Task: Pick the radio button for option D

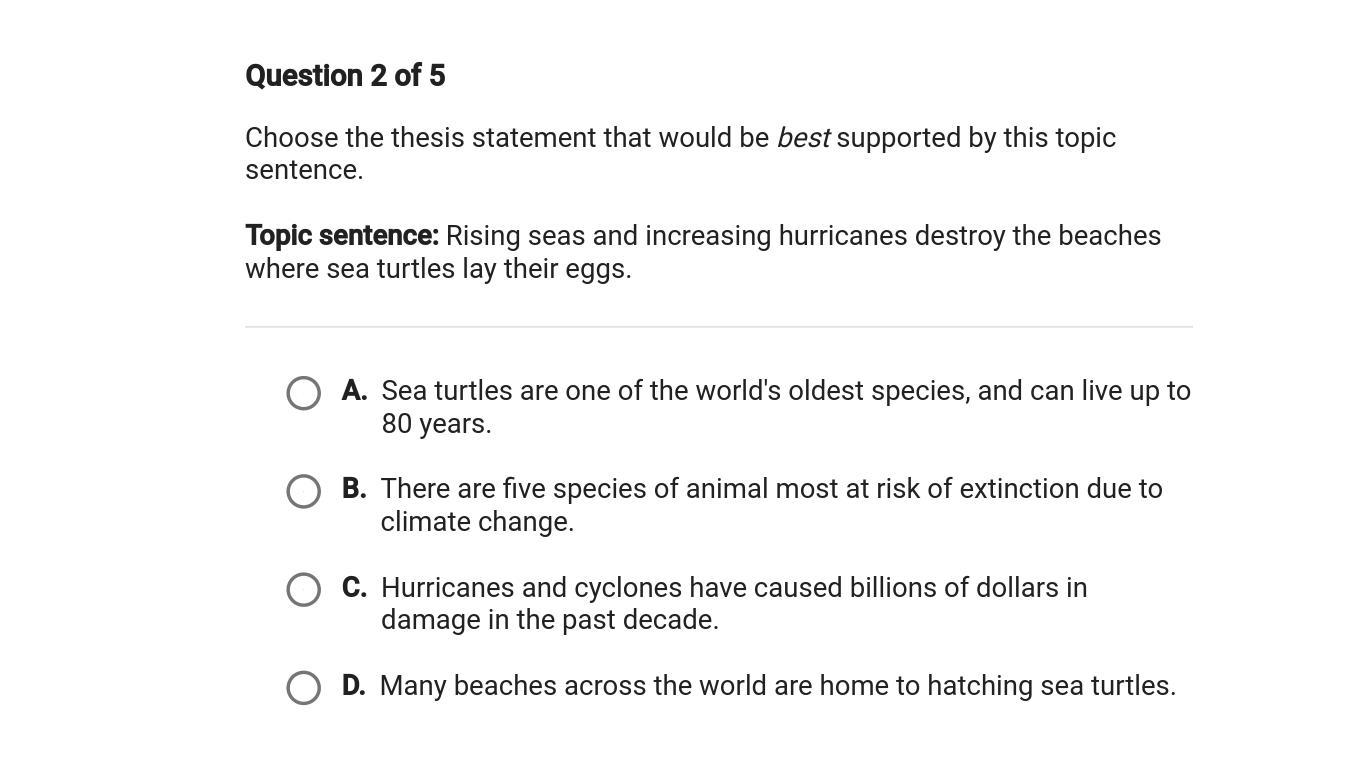Action: pos(304,687)
